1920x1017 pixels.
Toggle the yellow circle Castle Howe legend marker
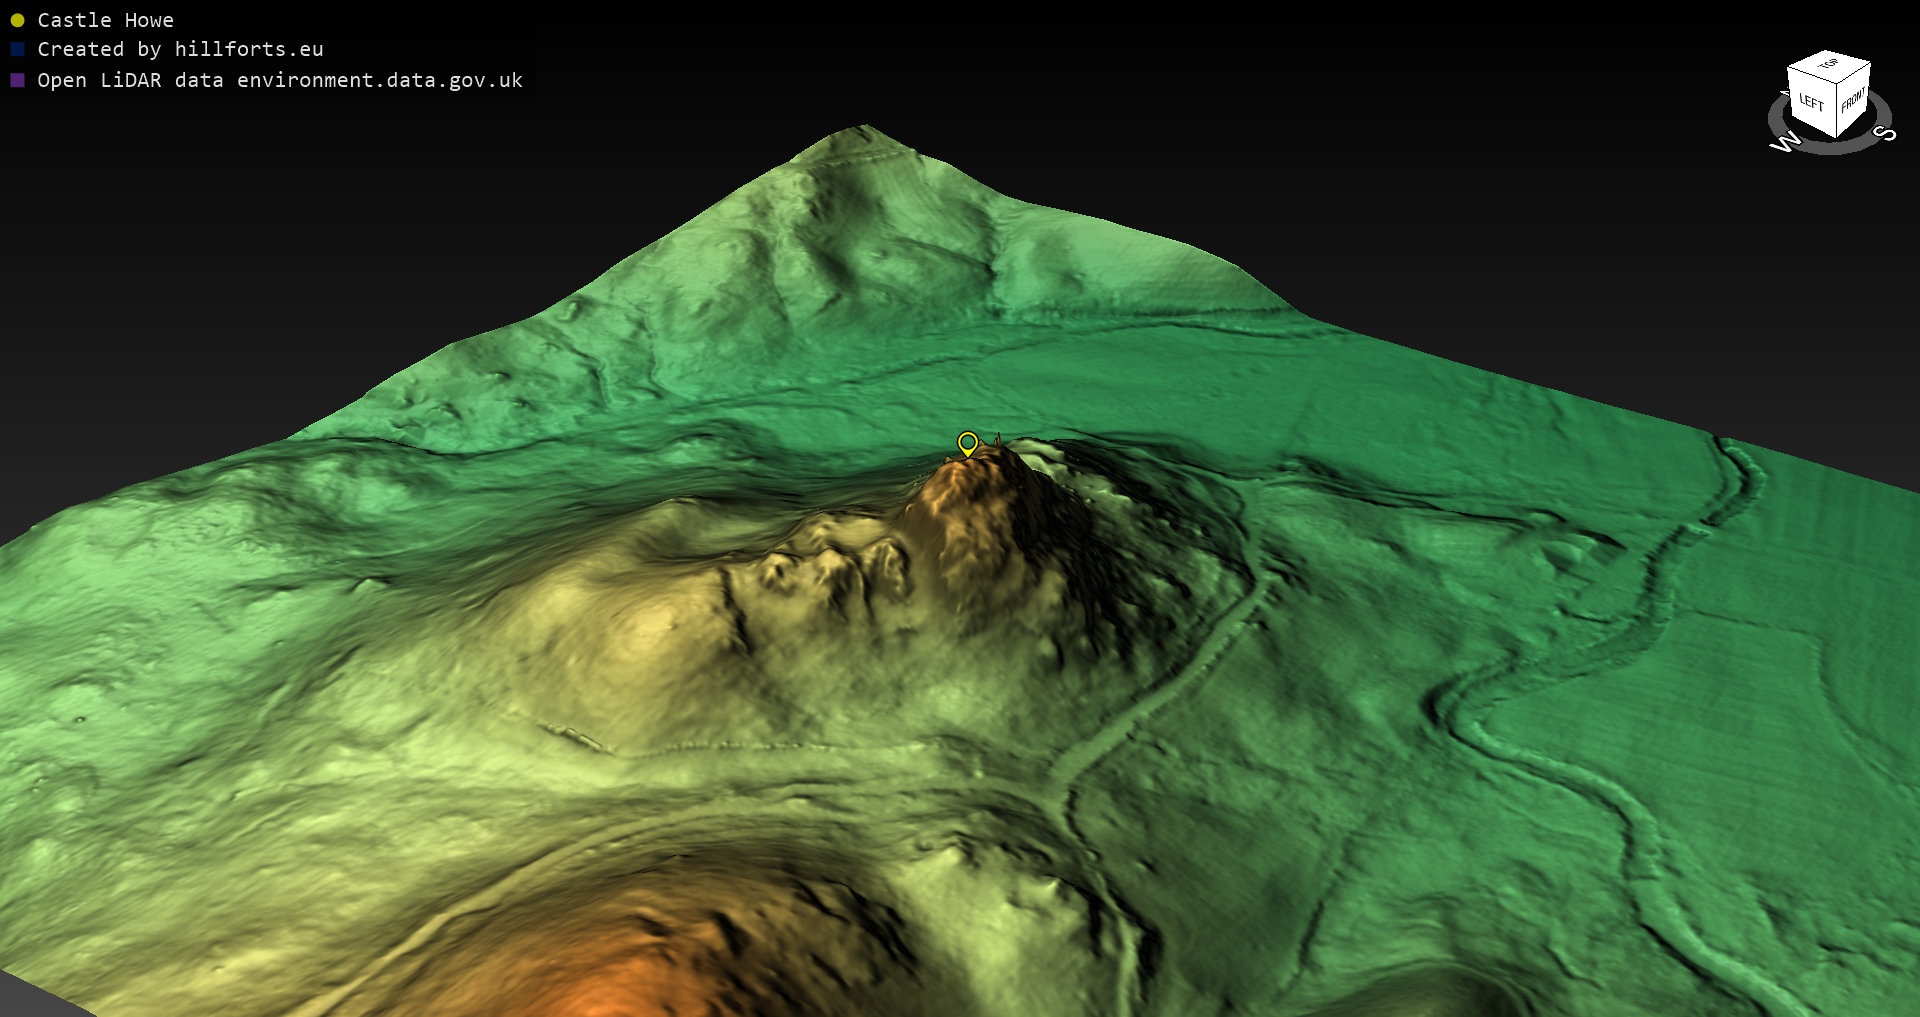click(x=17, y=20)
